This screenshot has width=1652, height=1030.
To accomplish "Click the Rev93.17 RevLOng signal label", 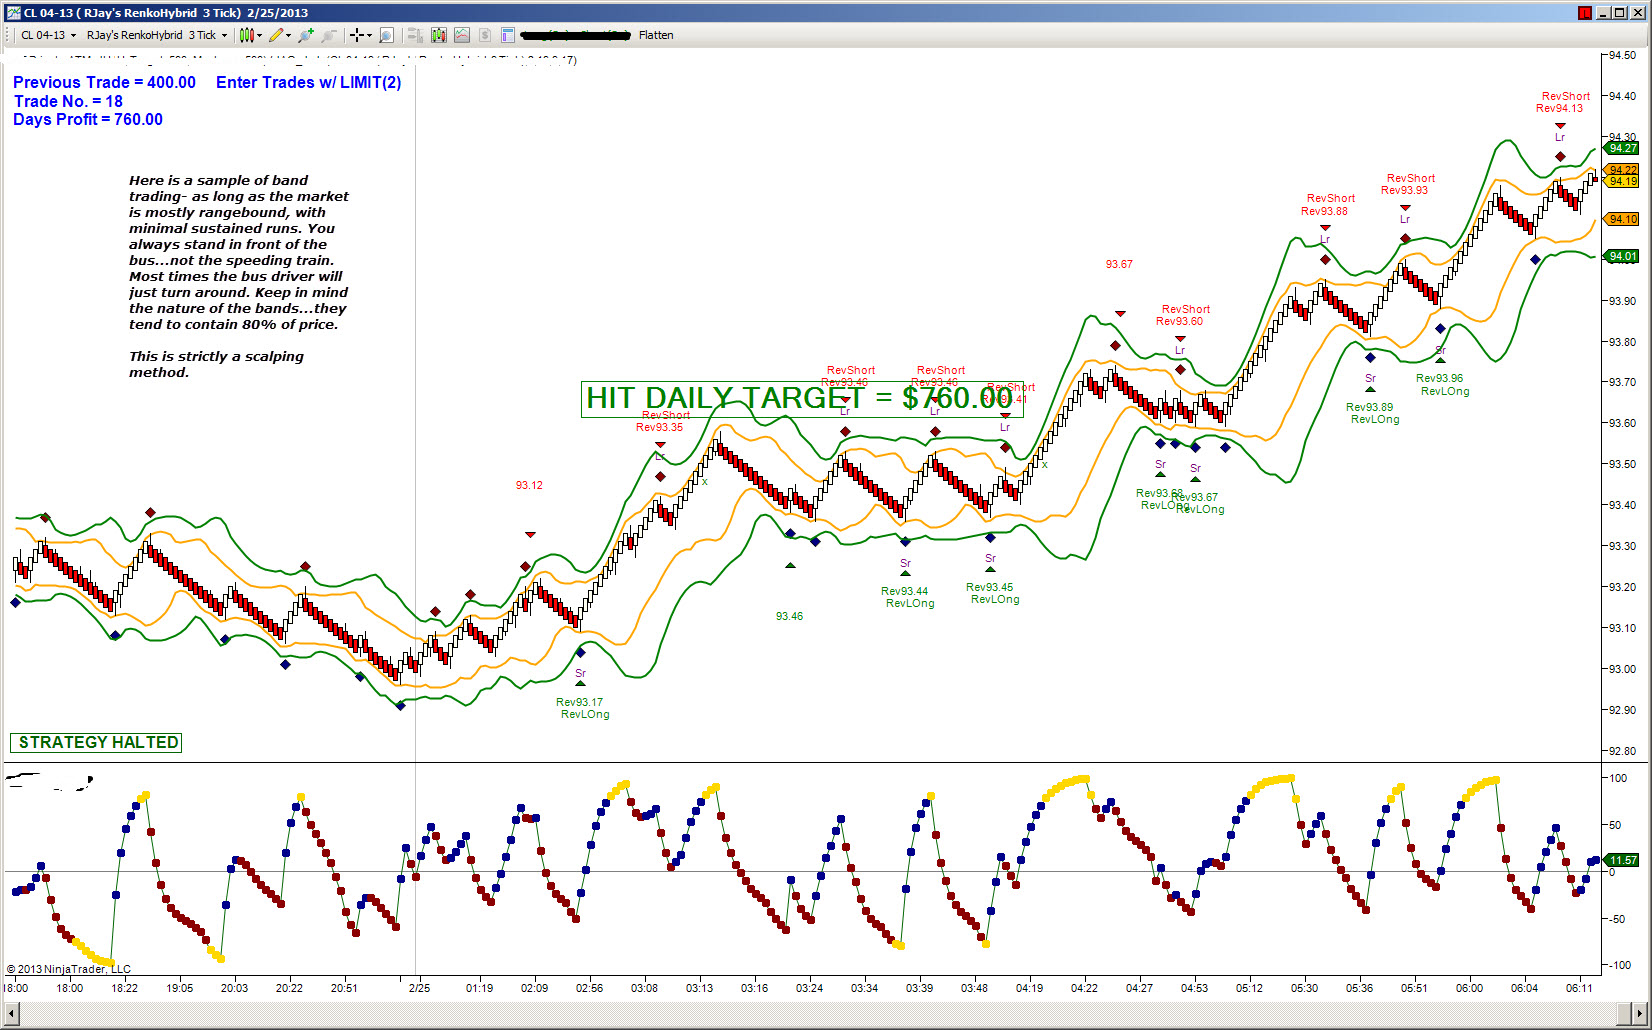I will [x=583, y=708].
